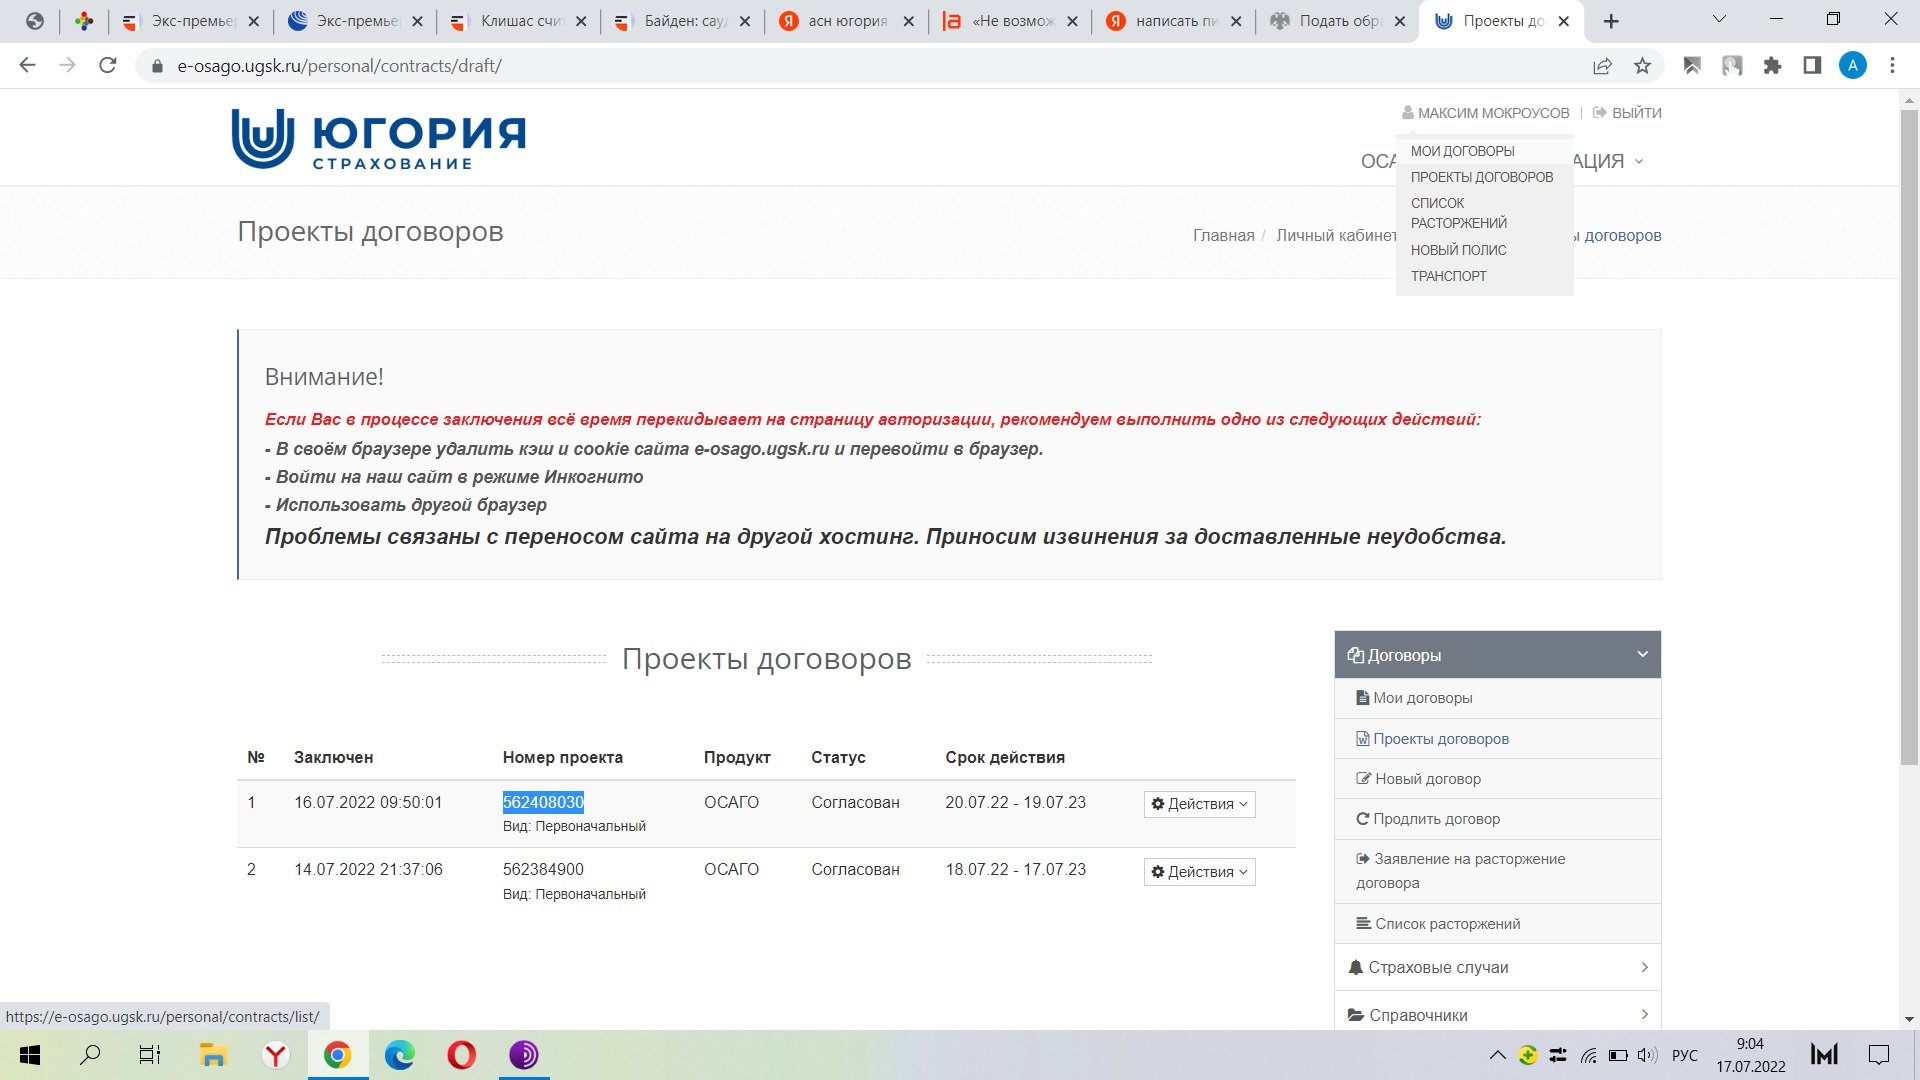1920x1080 pixels.
Task: Click validity period 18.07.22 - 17.07.23
Action: pyautogui.click(x=1015, y=869)
